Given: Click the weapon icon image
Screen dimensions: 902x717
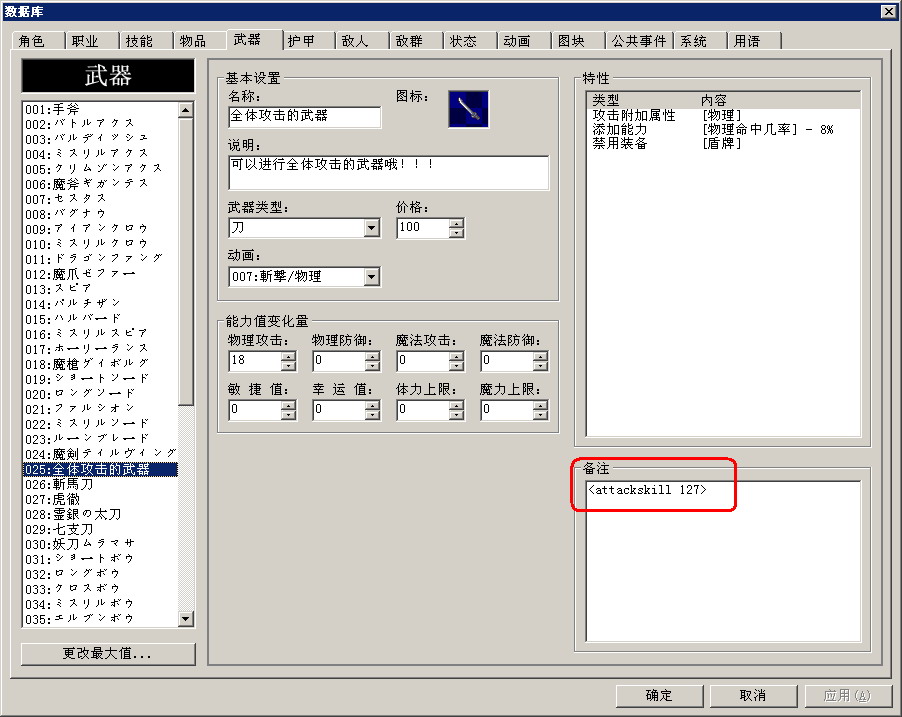Looking at the screenshot, I should [468, 109].
